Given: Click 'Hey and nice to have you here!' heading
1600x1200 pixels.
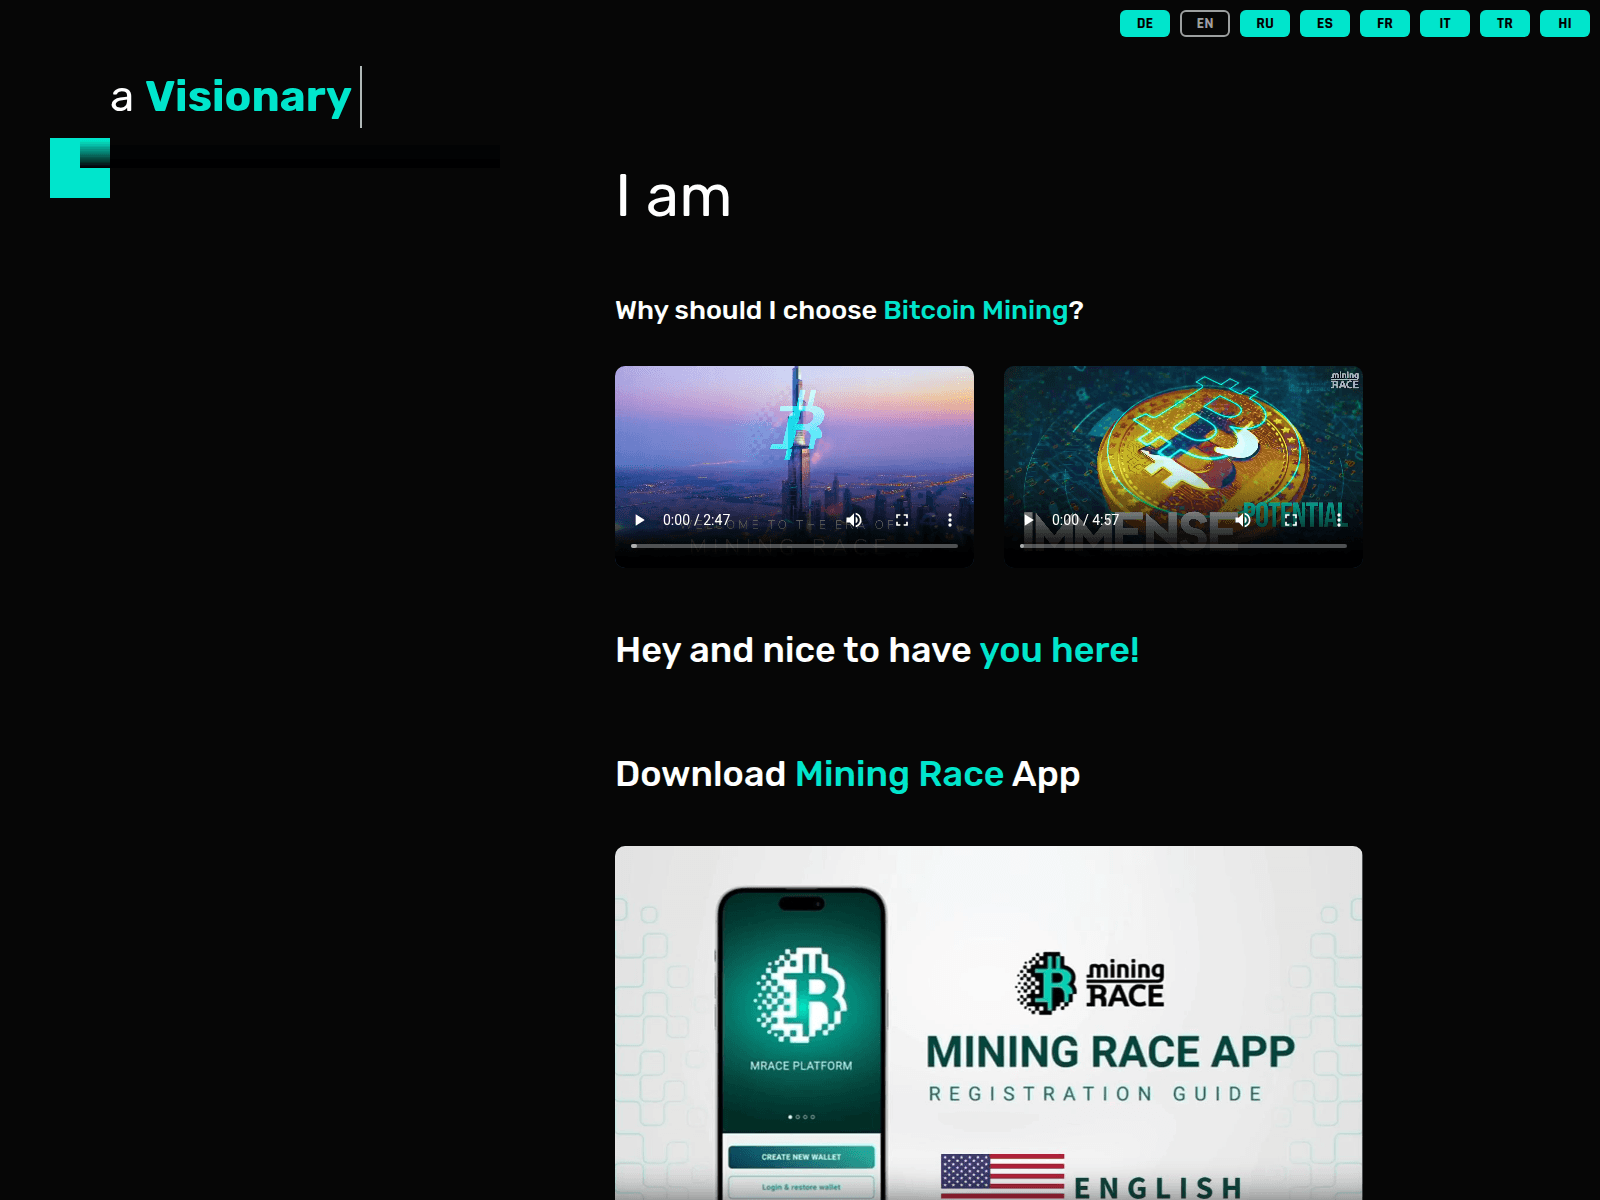Looking at the screenshot, I should tap(877, 650).
